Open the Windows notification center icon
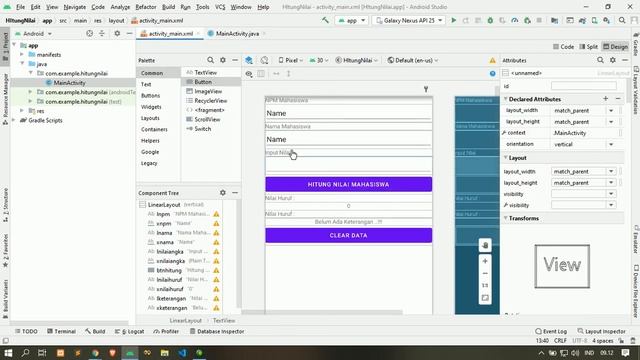640x360 pixels. coord(625,353)
